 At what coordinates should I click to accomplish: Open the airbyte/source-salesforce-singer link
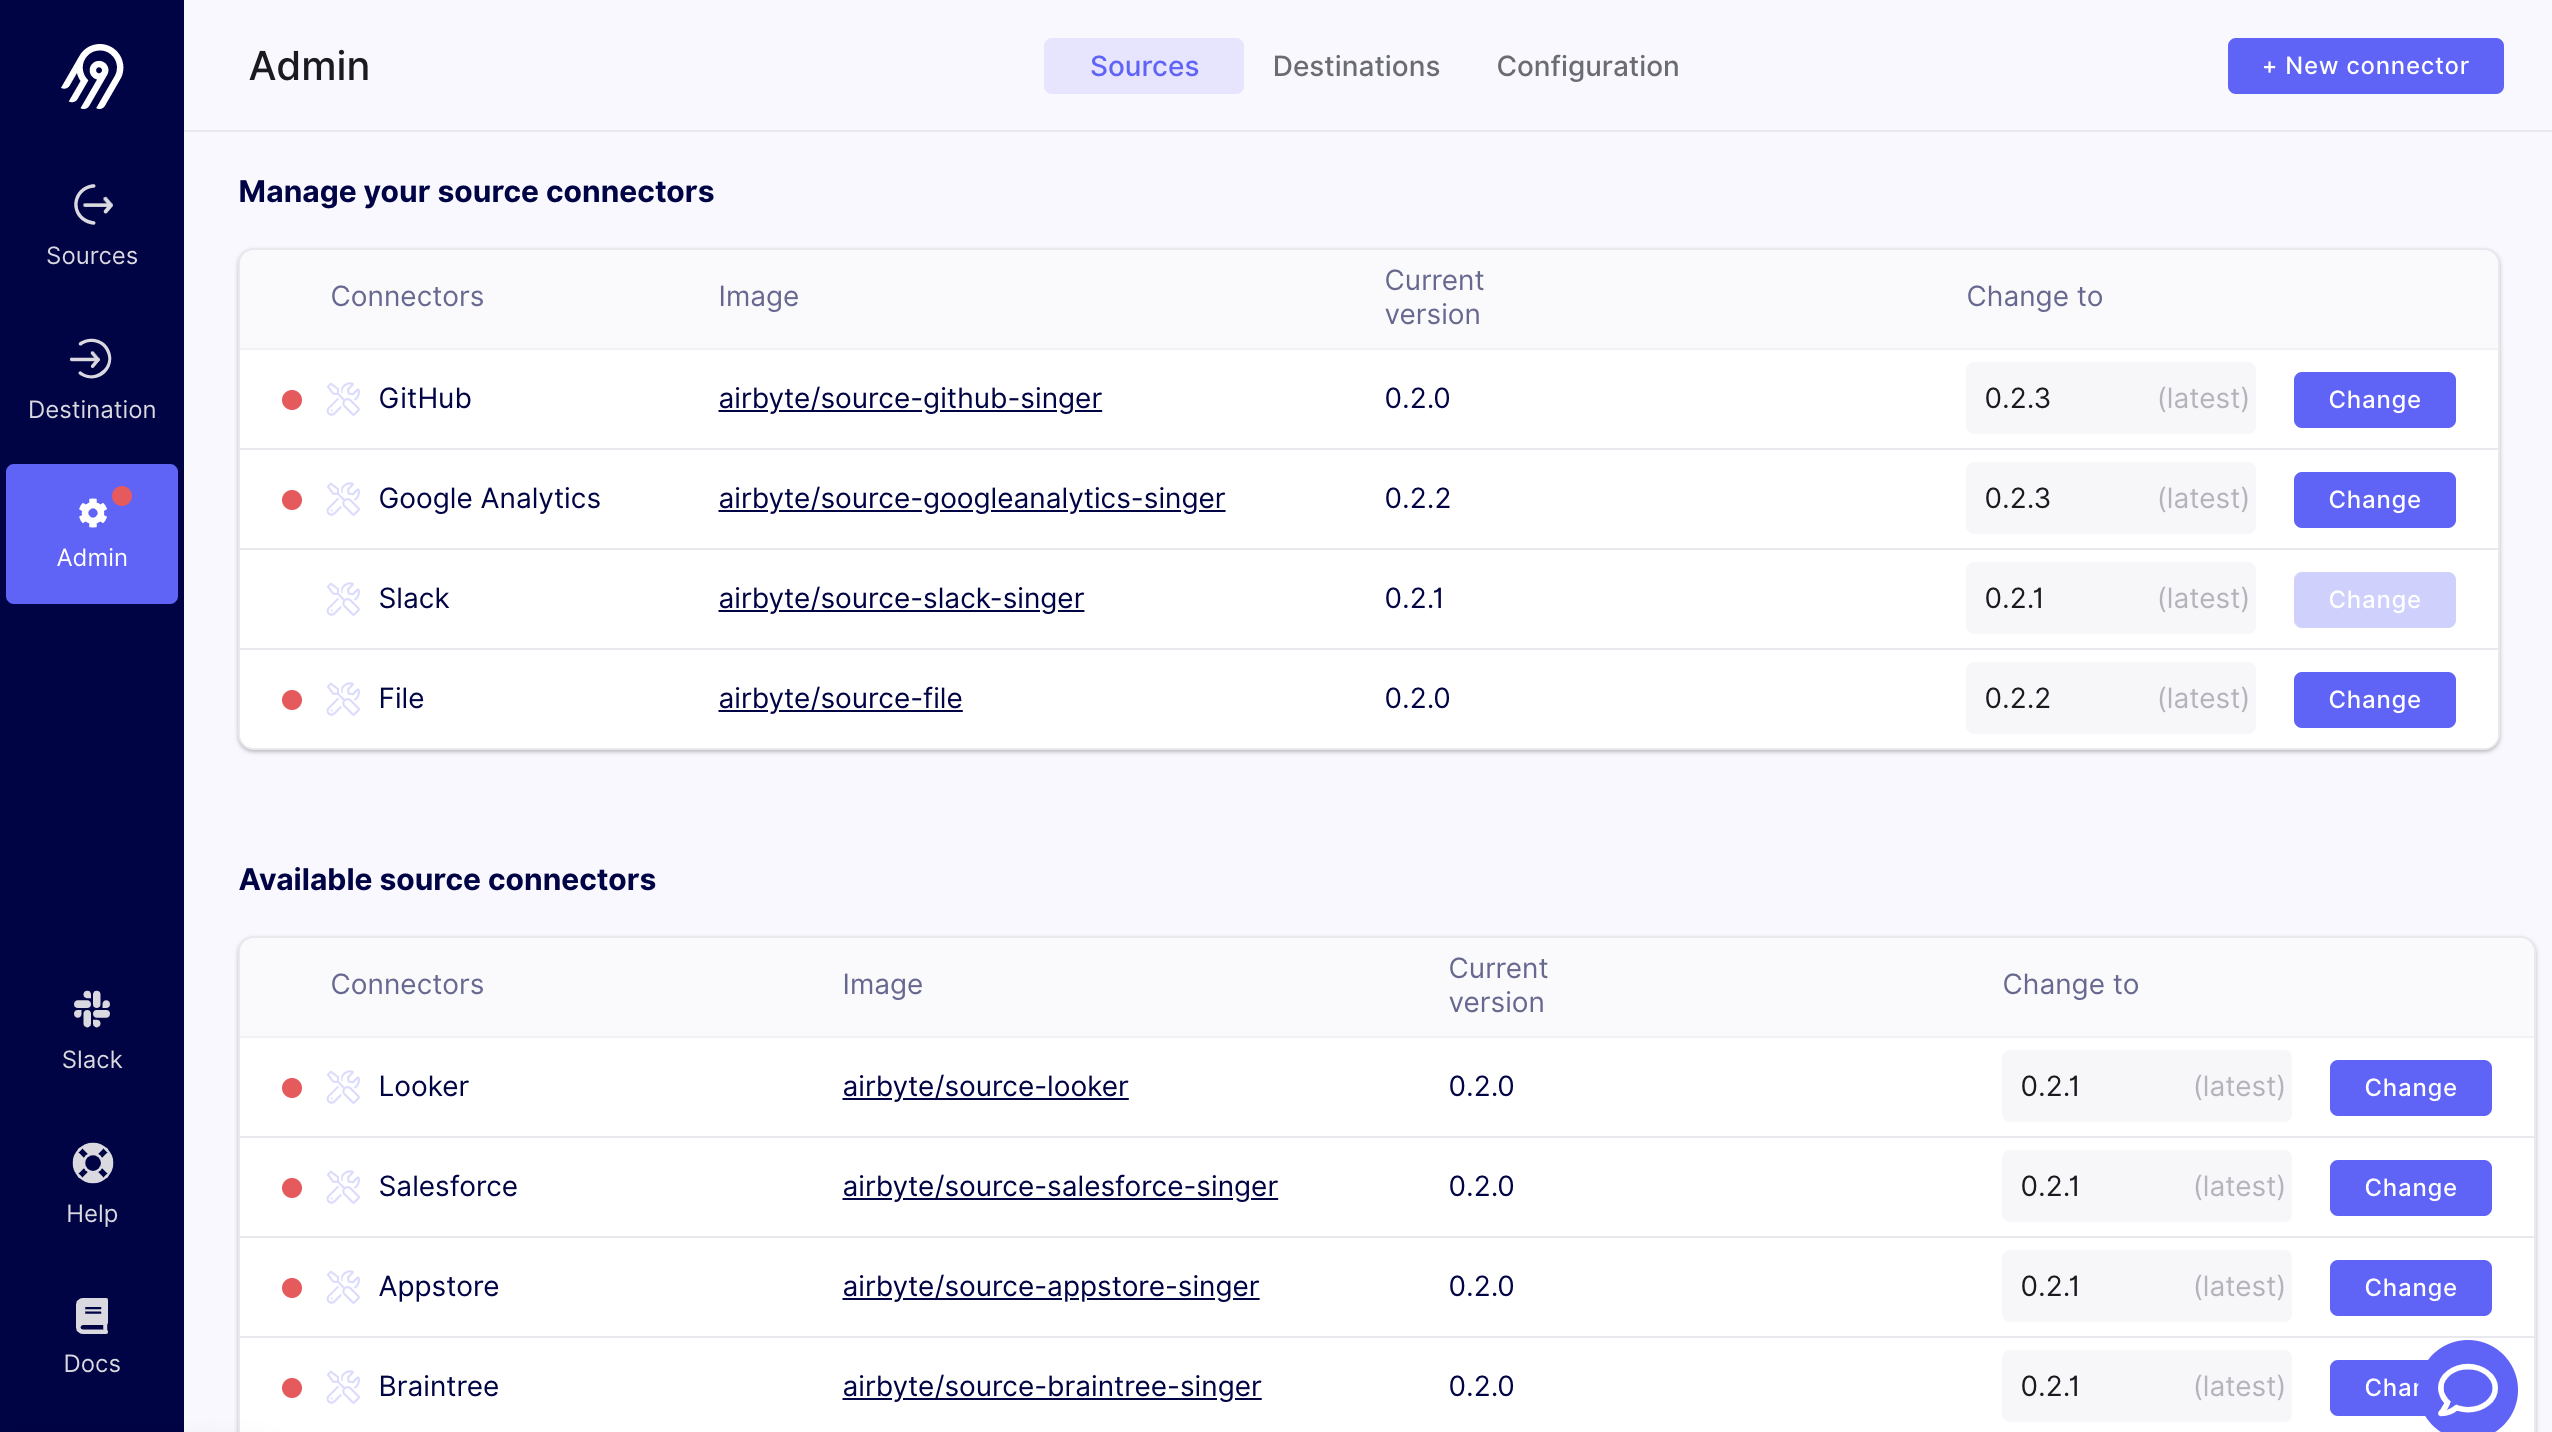(x=1060, y=1187)
